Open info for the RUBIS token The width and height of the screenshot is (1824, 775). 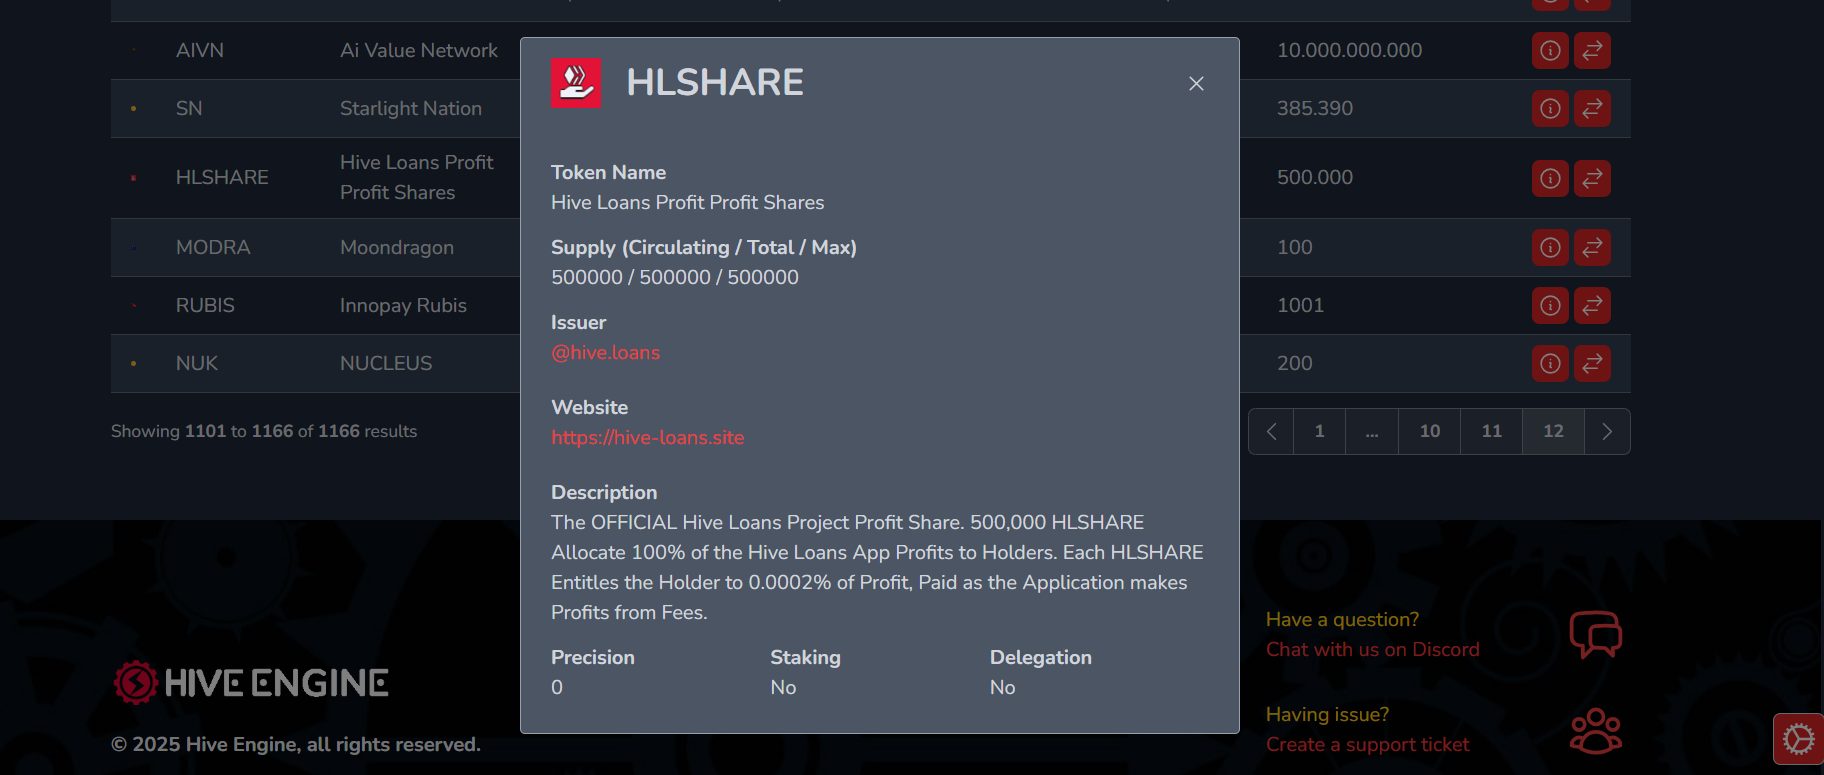pyautogui.click(x=1550, y=305)
